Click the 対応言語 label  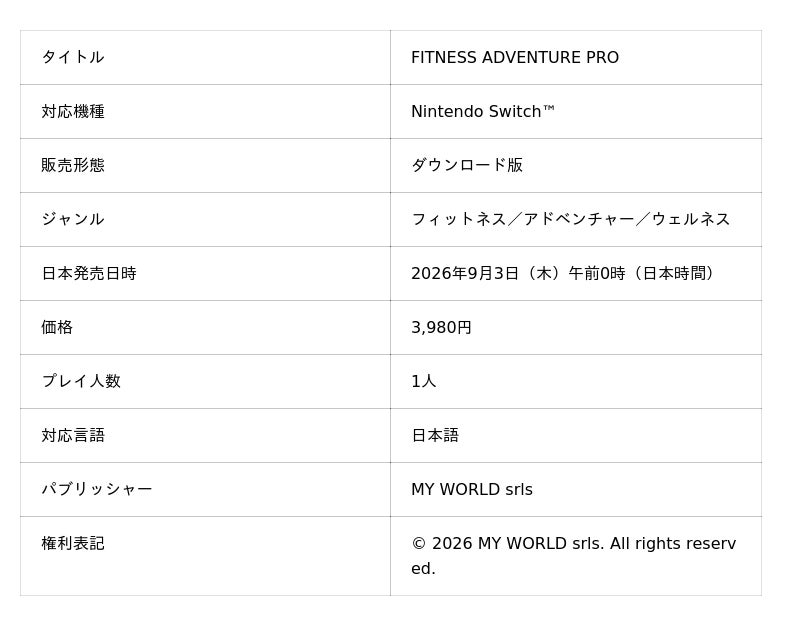(x=73, y=435)
